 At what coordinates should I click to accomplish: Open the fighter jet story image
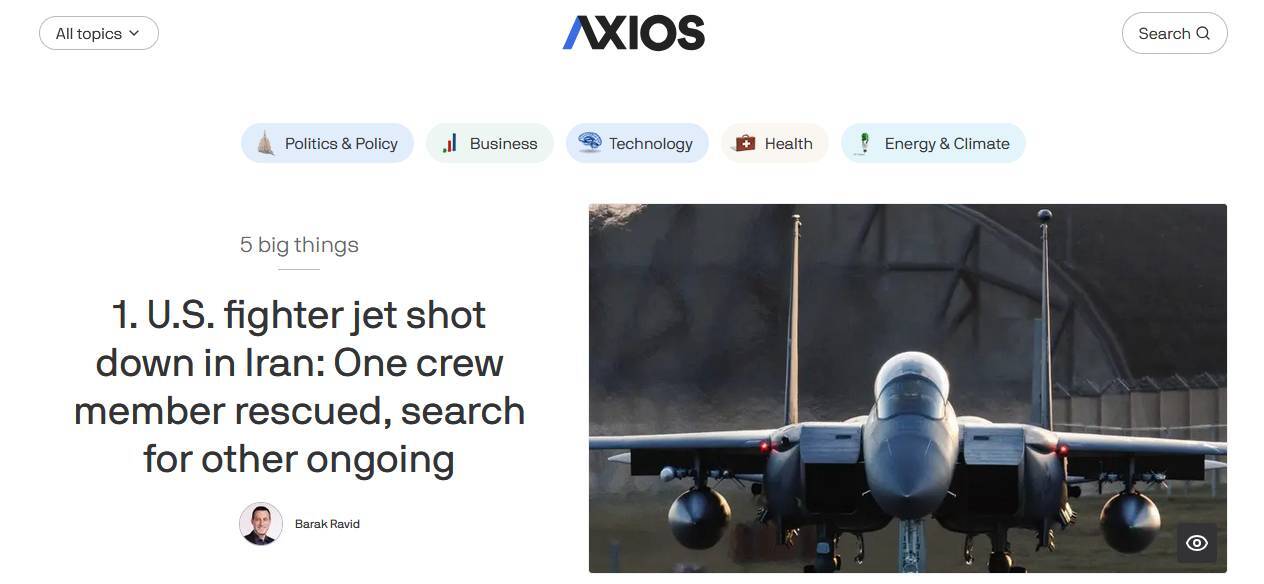click(x=908, y=388)
